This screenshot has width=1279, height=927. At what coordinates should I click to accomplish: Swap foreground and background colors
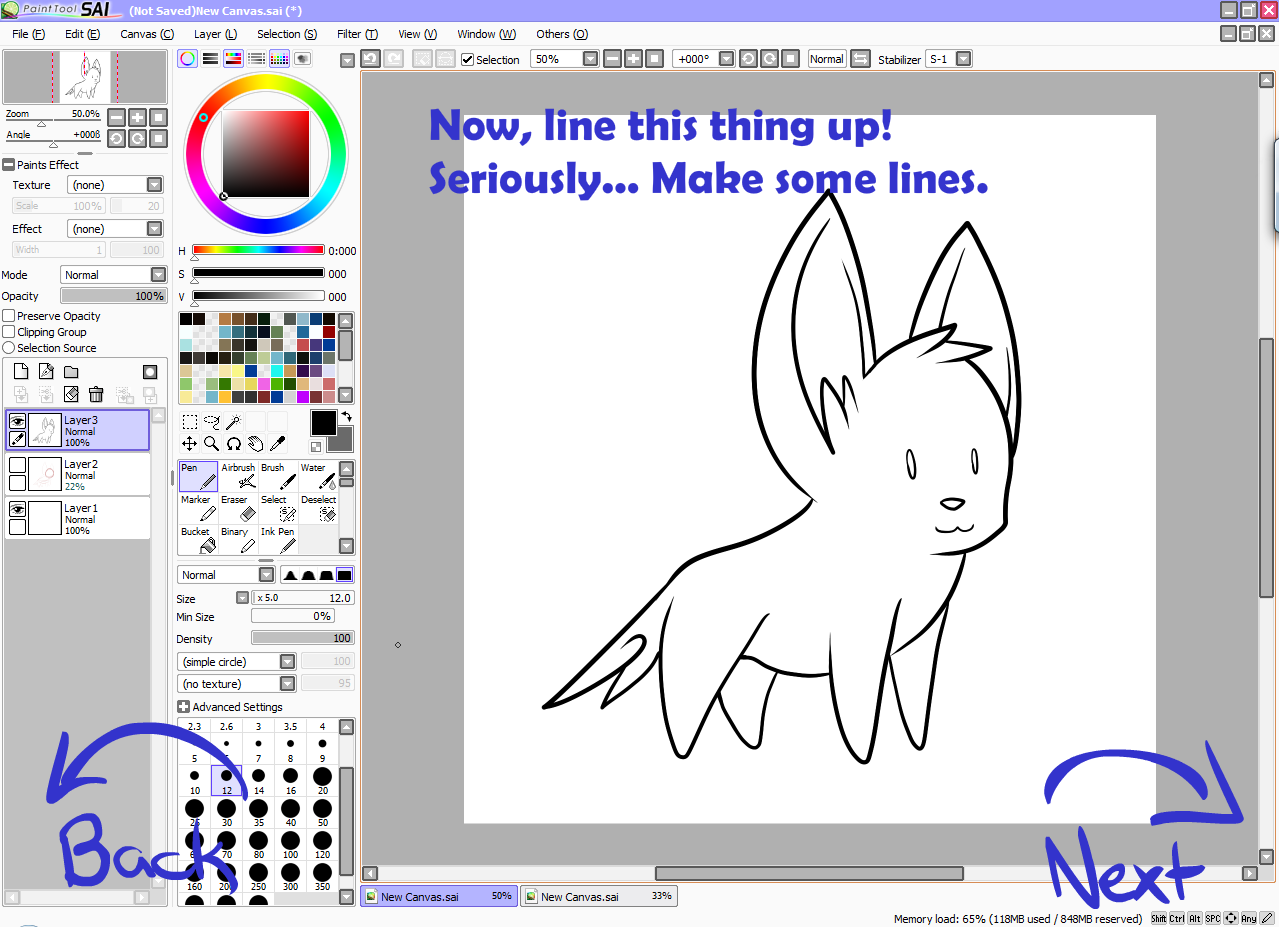coord(346,416)
